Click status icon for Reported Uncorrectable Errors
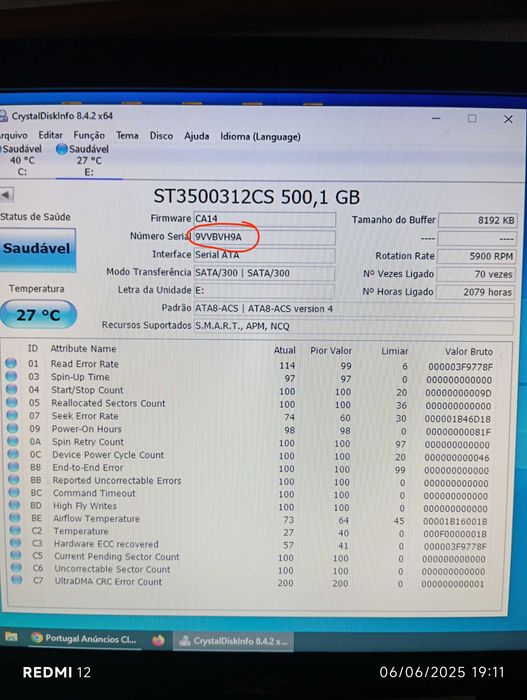 pos(14,479)
